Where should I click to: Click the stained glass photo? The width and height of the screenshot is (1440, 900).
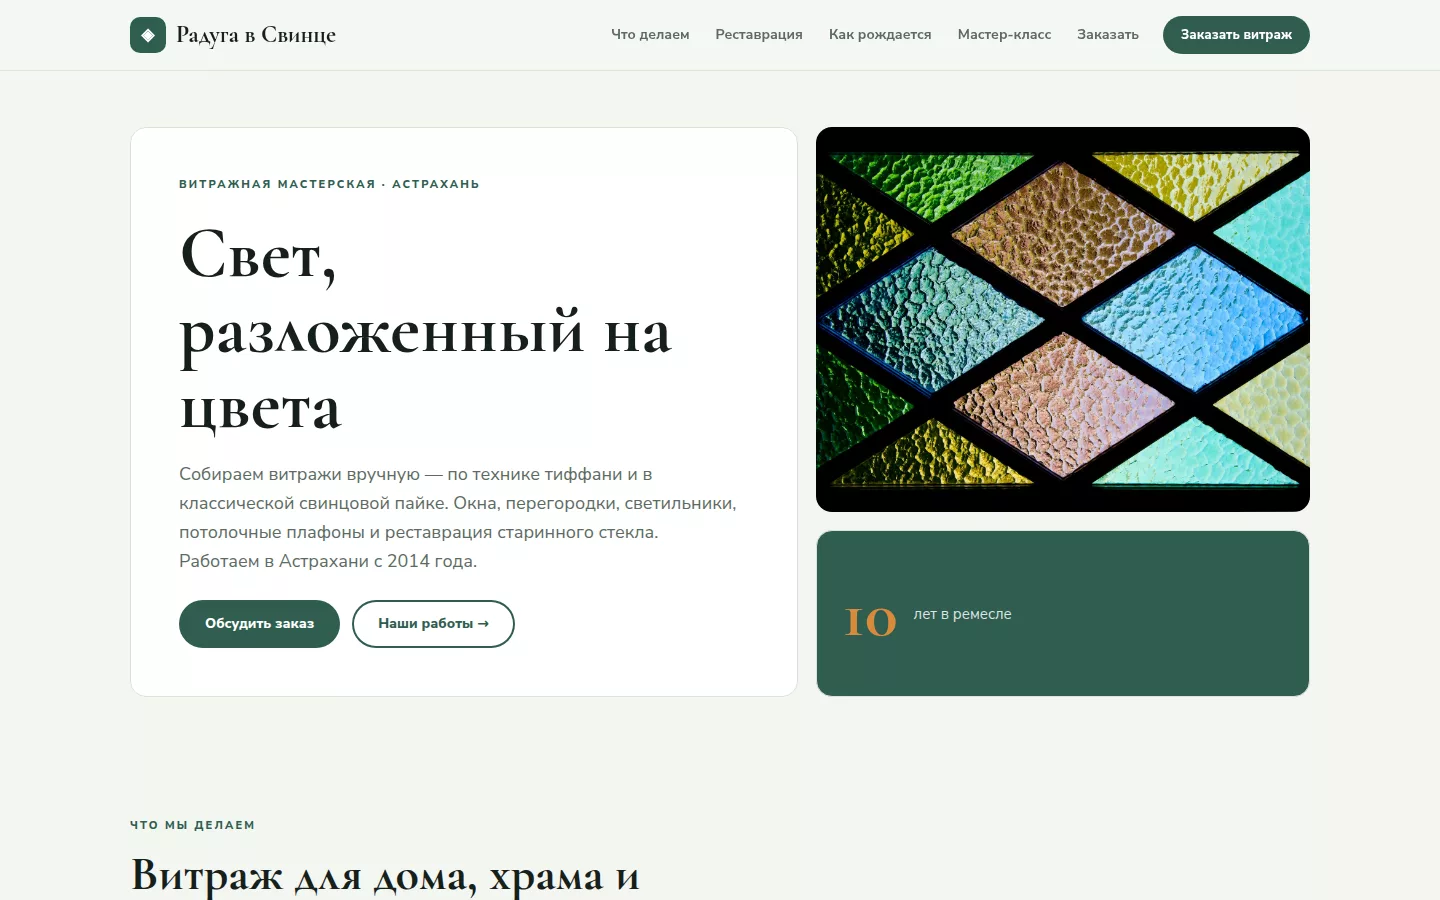point(1063,319)
